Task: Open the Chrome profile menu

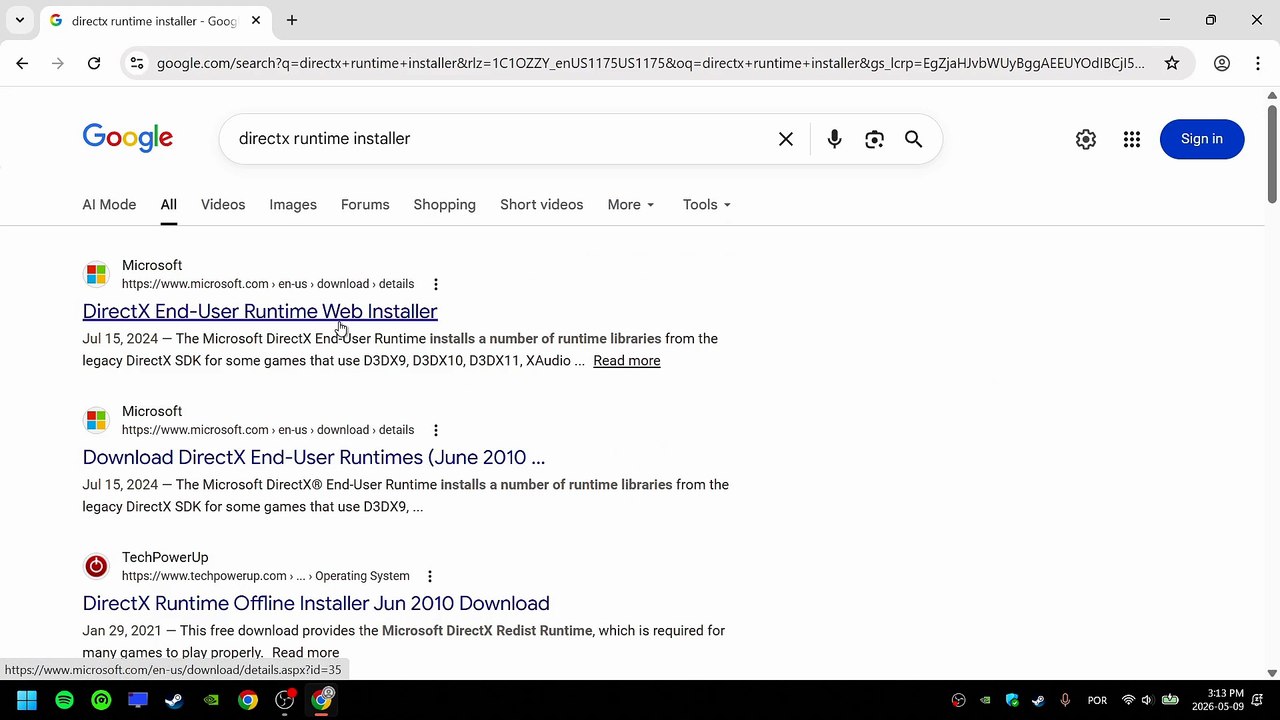Action: (1222, 63)
